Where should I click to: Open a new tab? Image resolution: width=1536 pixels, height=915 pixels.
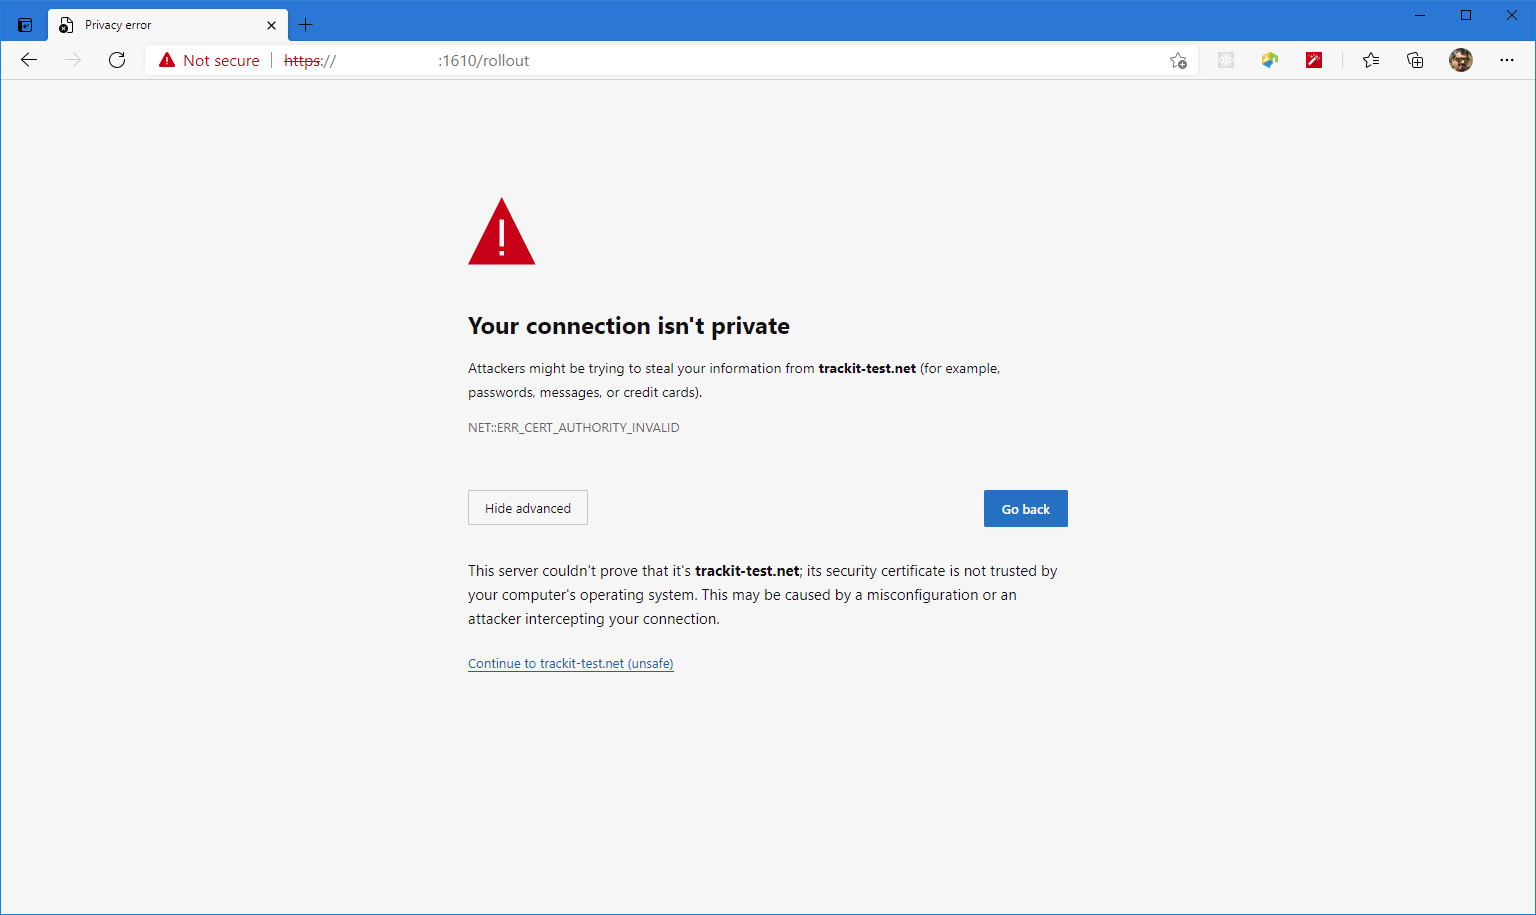click(306, 25)
